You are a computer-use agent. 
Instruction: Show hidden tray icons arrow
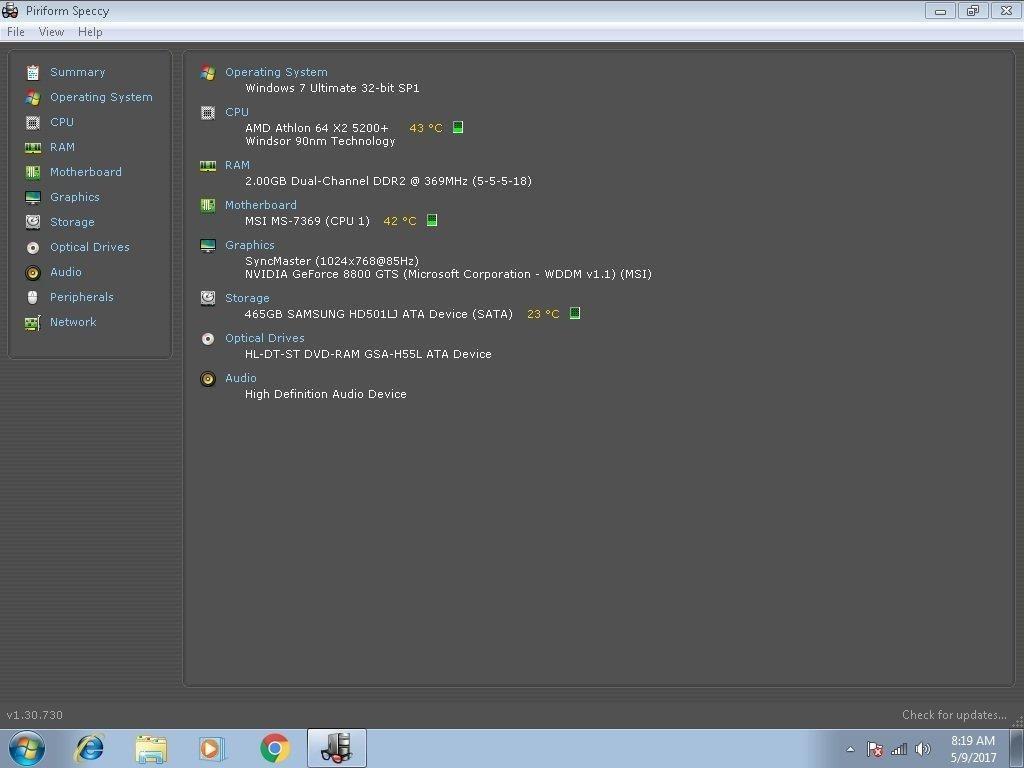(x=850, y=750)
